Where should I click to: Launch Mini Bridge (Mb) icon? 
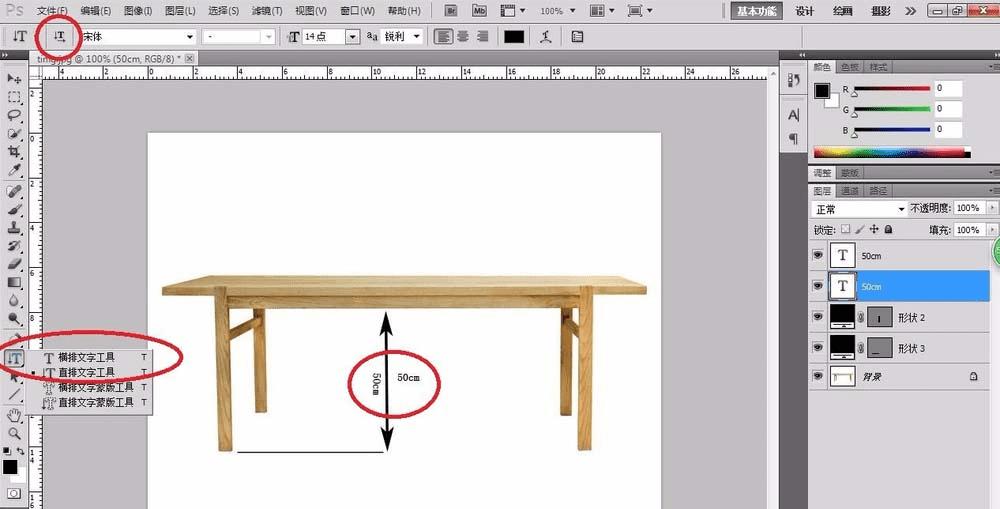[x=480, y=11]
